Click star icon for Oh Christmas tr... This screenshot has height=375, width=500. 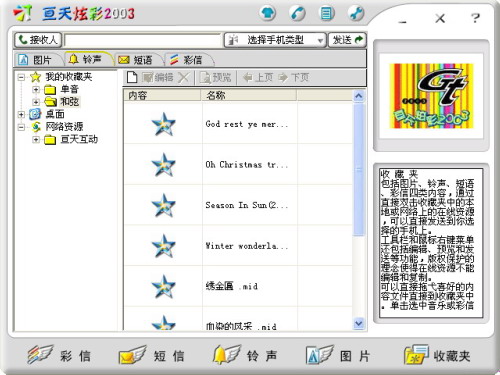tap(163, 165)
